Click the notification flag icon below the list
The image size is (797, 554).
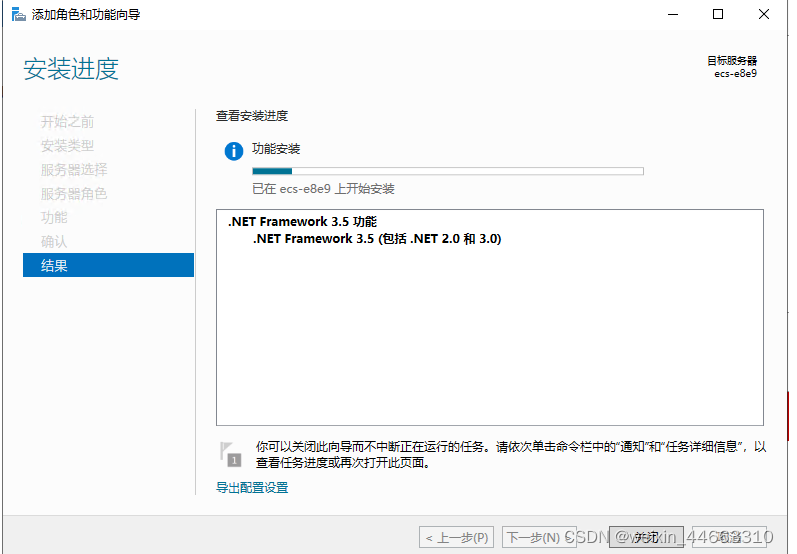tap(232, 453)
